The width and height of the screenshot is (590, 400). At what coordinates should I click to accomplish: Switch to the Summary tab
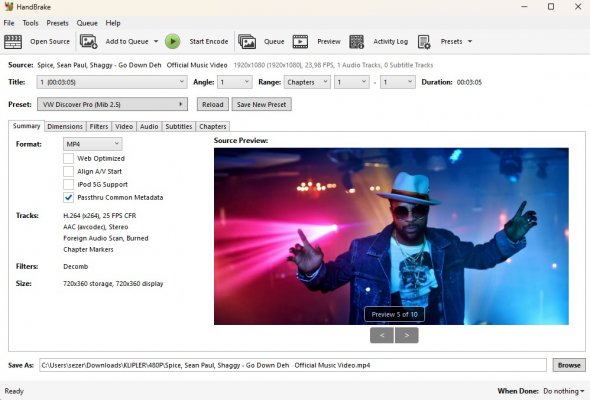point(26,126)
